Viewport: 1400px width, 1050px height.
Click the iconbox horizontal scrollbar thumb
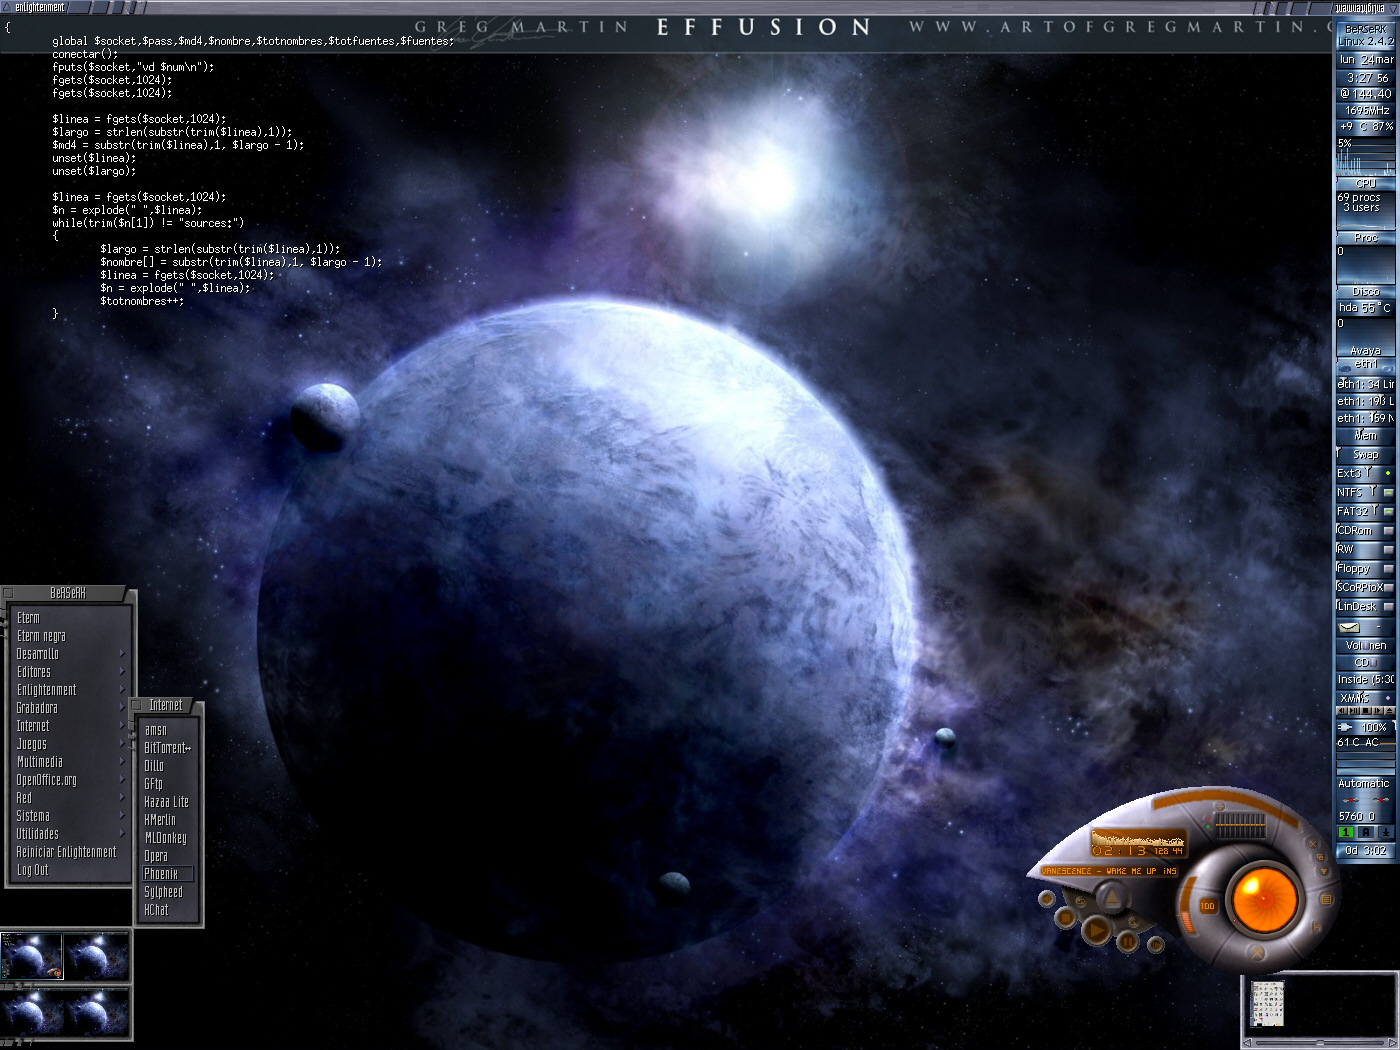tap(1319, 1043)
